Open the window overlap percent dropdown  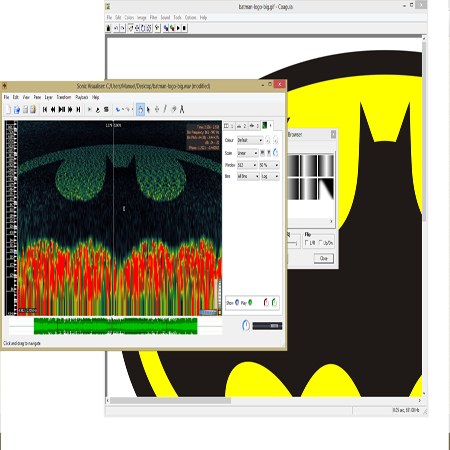pos(269,165)
